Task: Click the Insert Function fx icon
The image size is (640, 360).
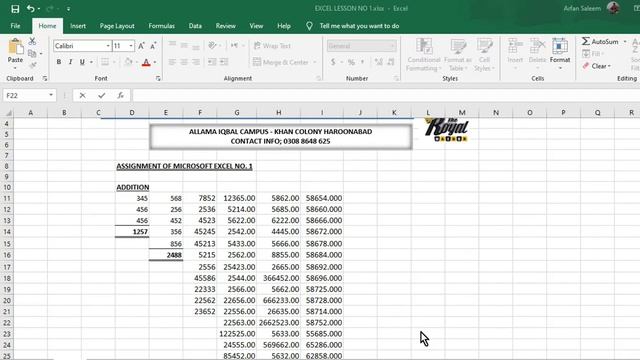Action: (120, 96)
